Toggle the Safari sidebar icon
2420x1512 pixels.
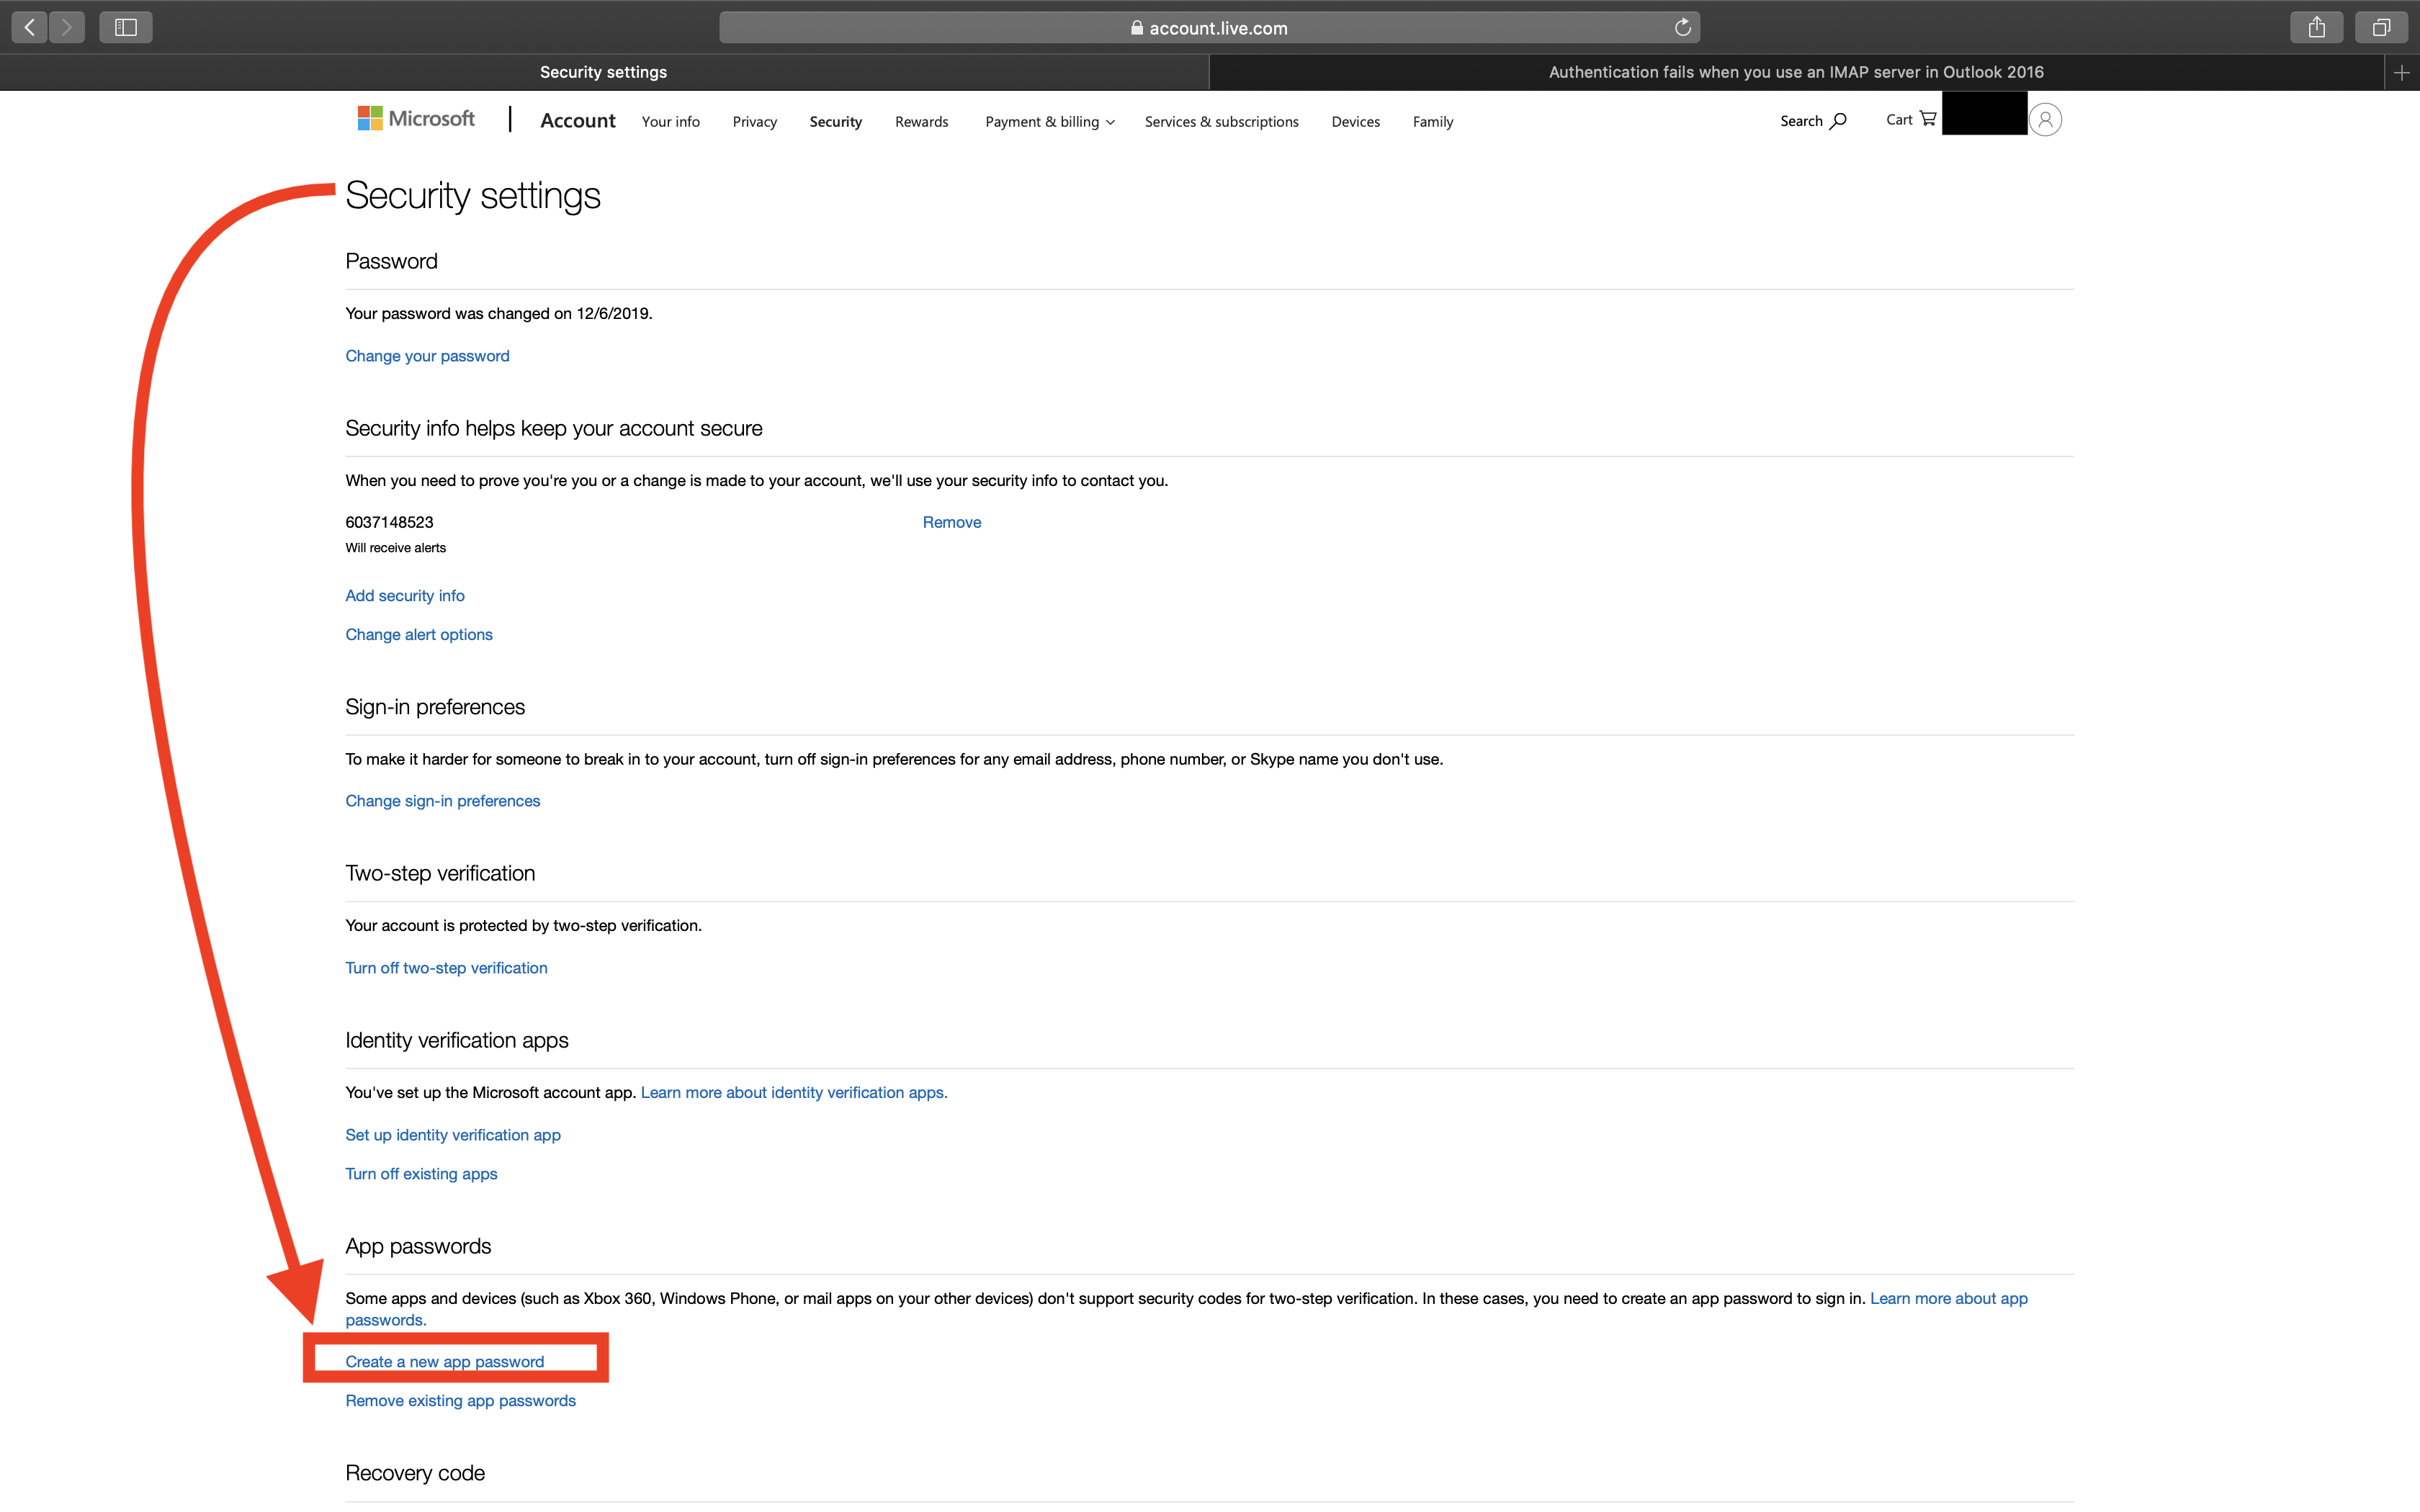point(126,27)
